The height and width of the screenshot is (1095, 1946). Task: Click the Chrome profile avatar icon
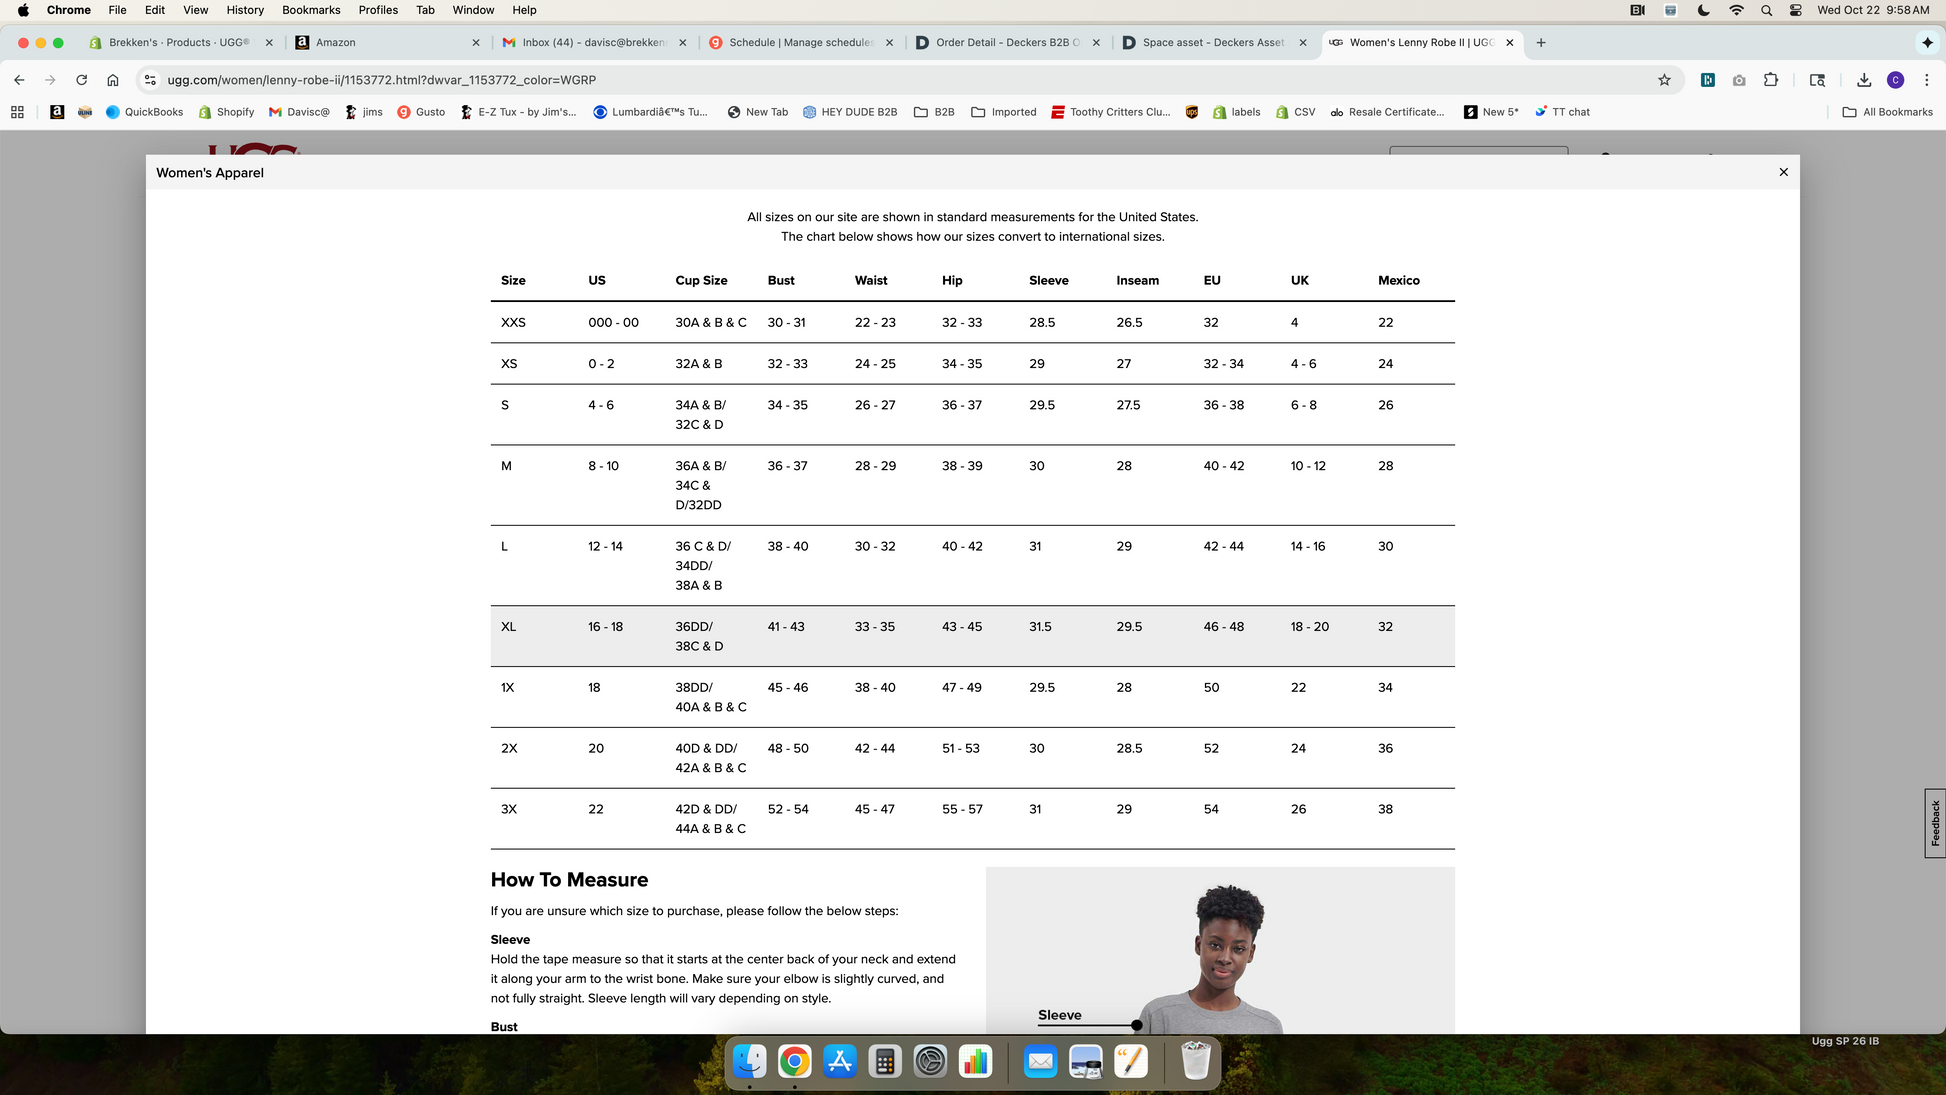[1895, 80]
